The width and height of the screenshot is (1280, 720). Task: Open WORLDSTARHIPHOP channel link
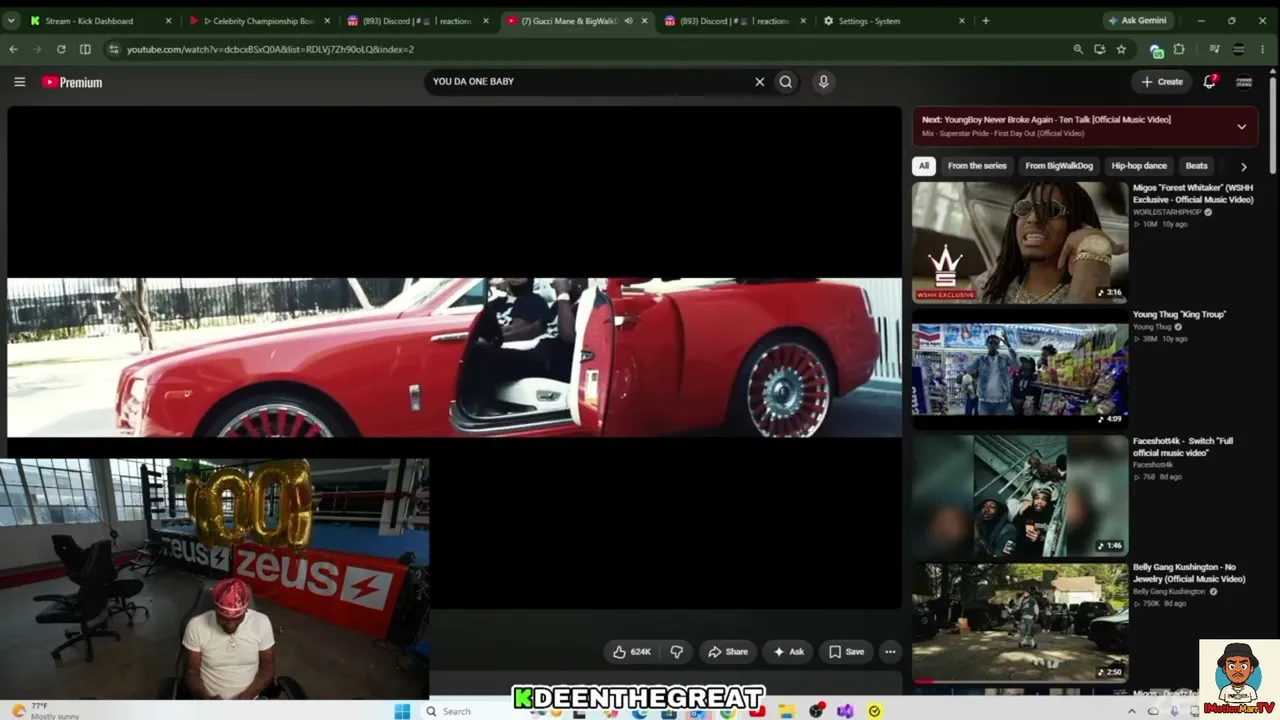coord(1168,212)
